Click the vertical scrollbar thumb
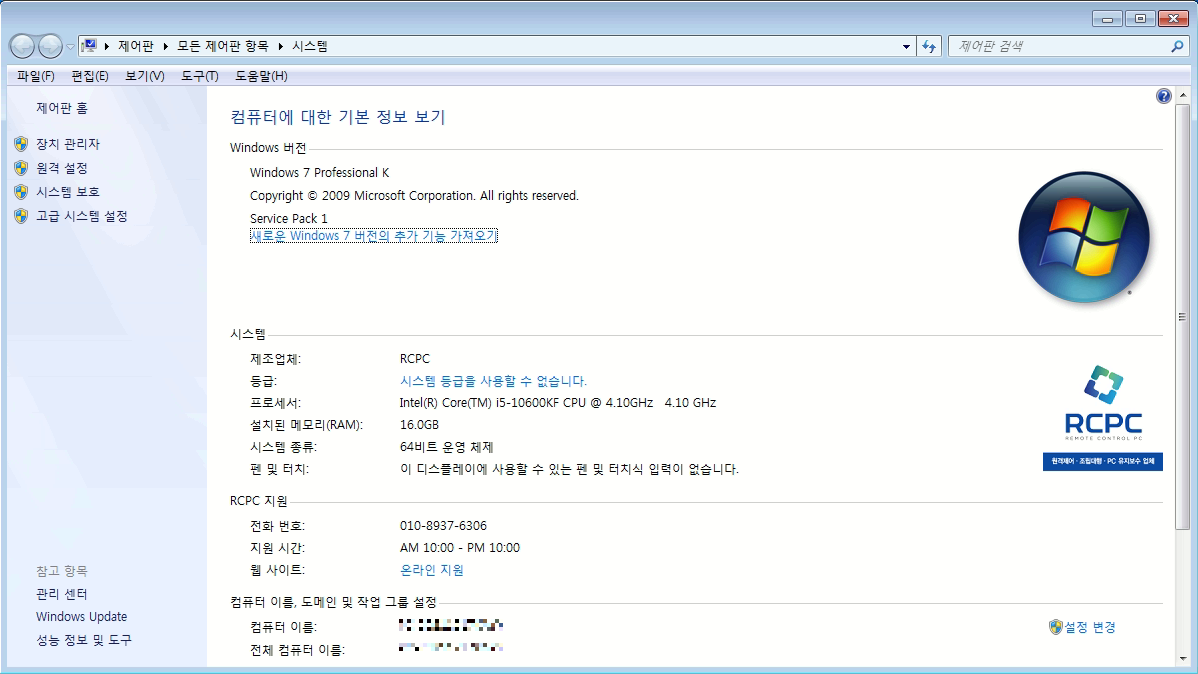Screen dimensions: 1198x674 1183,316
